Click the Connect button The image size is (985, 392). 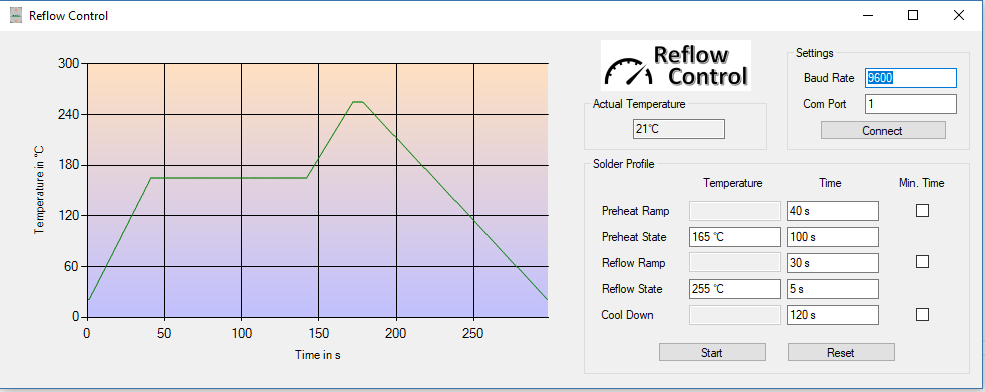[x=883, y=131]
